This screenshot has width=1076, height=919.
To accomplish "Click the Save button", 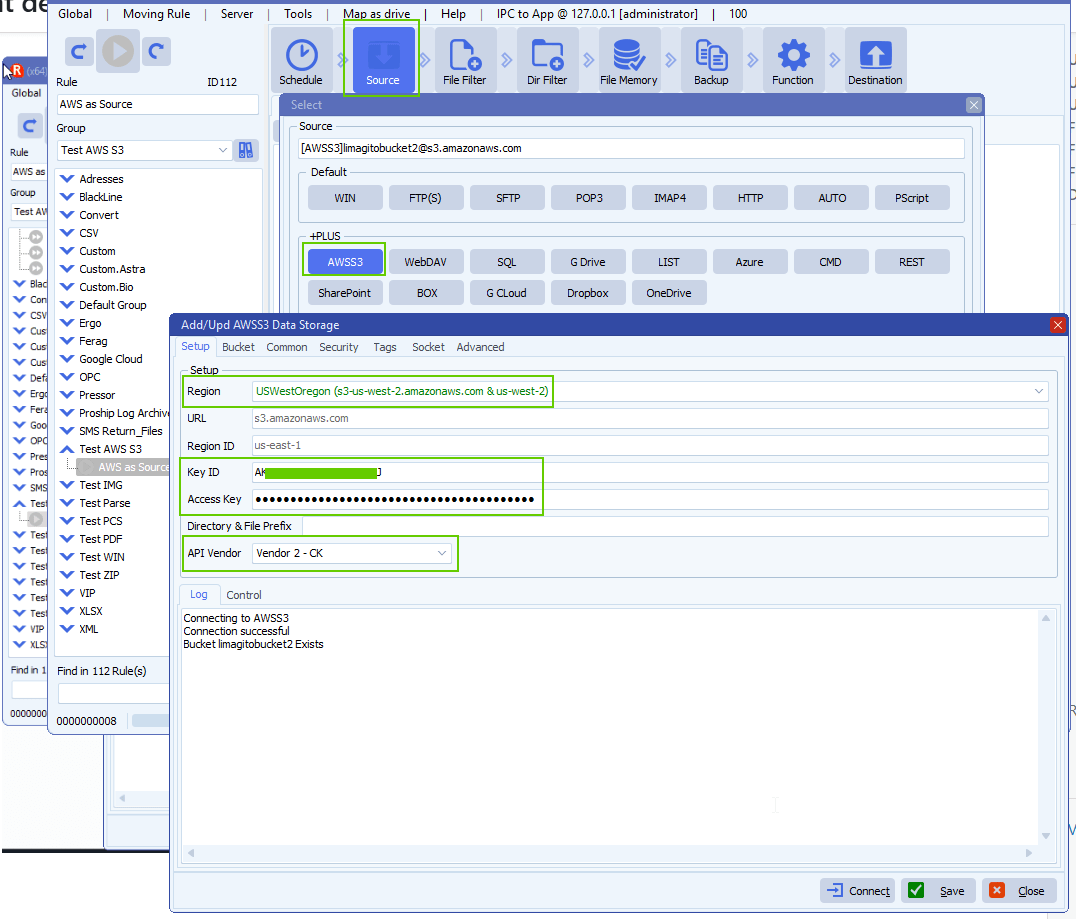I will [938, 891].
